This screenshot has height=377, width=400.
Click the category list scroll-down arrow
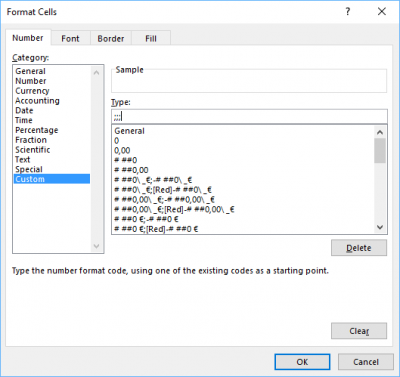[96, 246]
